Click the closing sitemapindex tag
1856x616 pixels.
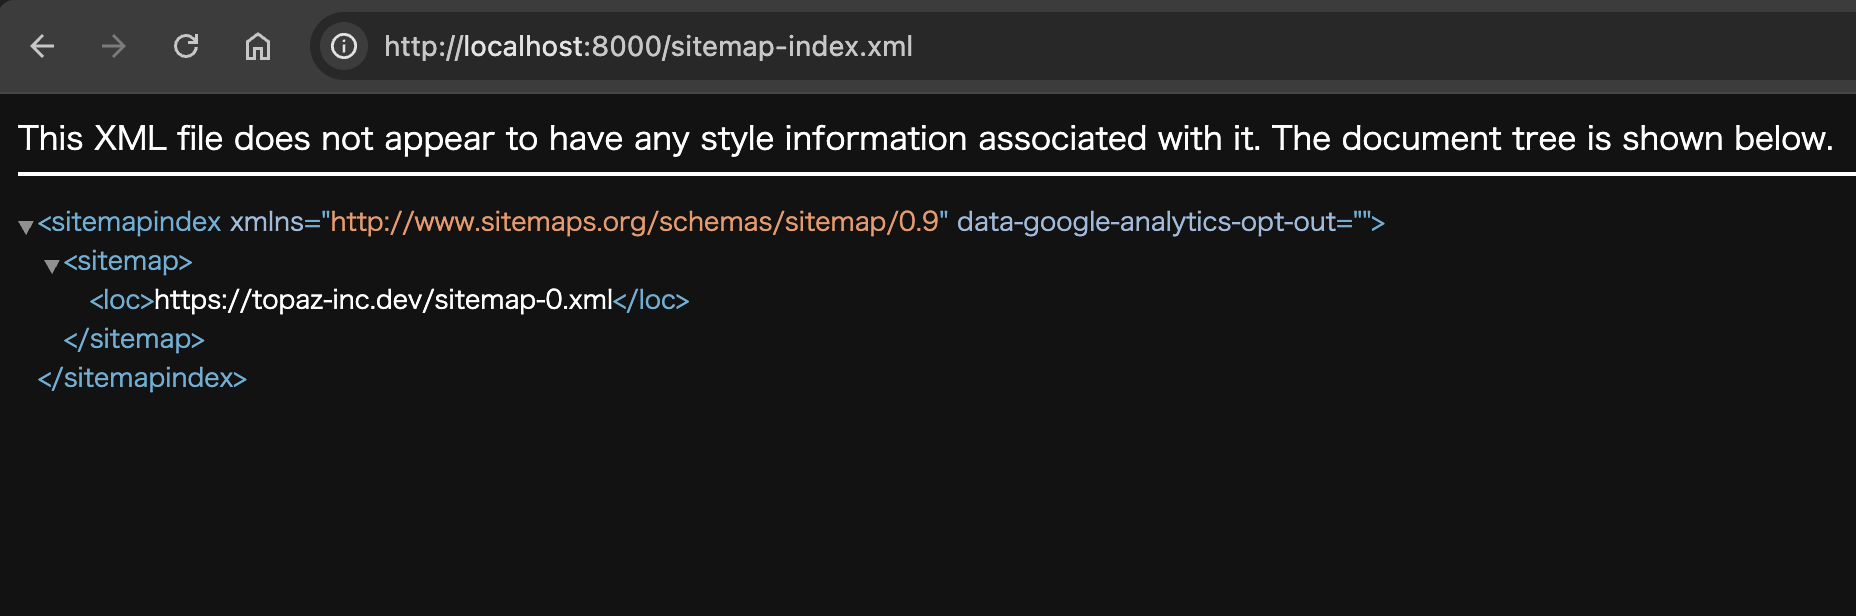[142, 378]
